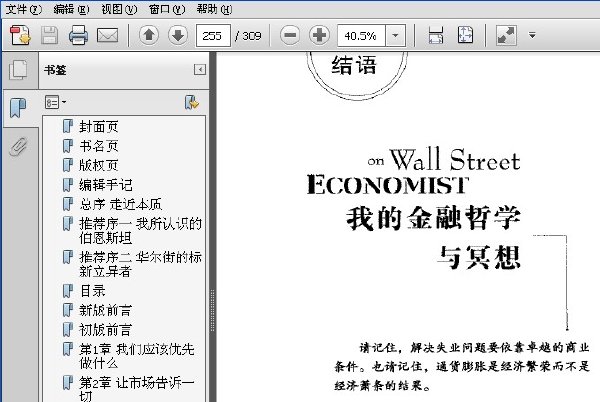Screen dimensions: 600x402
Task: Zoom out with the minus button
Action: [x=290, y=36]
